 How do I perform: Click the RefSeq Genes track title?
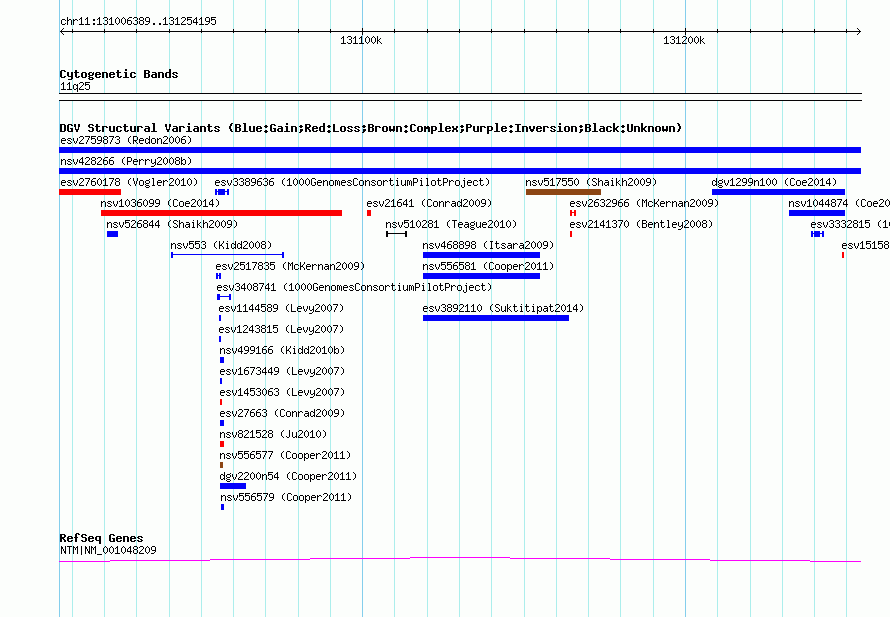click(101, 538)
